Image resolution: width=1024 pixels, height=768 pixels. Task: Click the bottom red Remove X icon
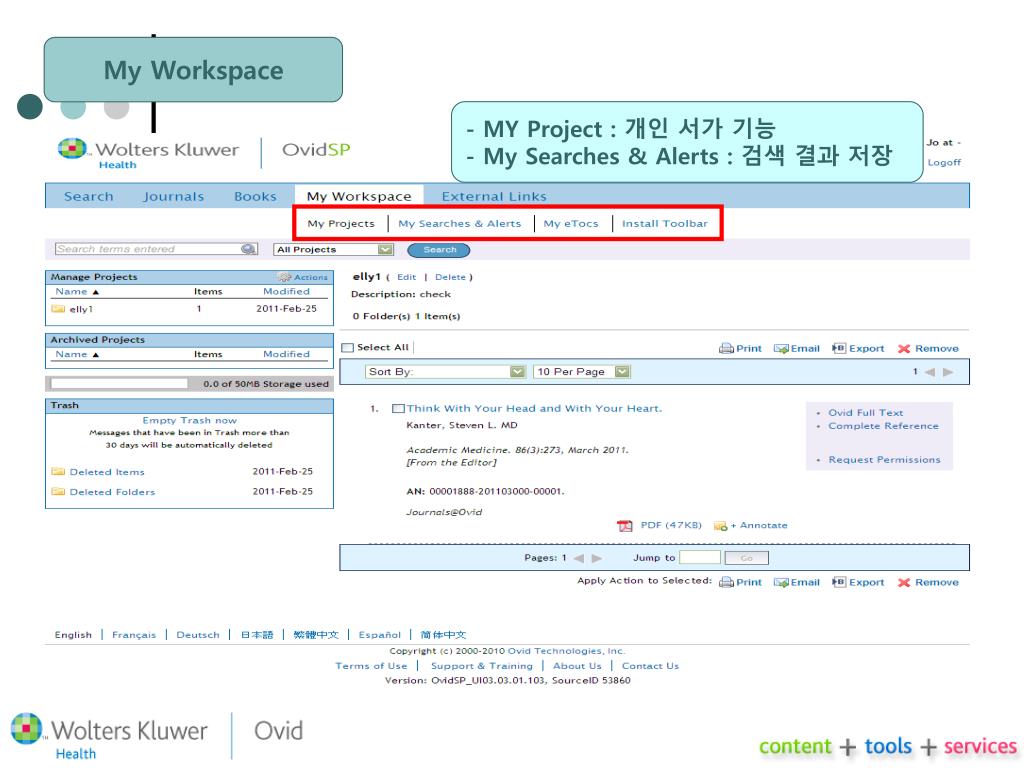[x=904, y=583]
